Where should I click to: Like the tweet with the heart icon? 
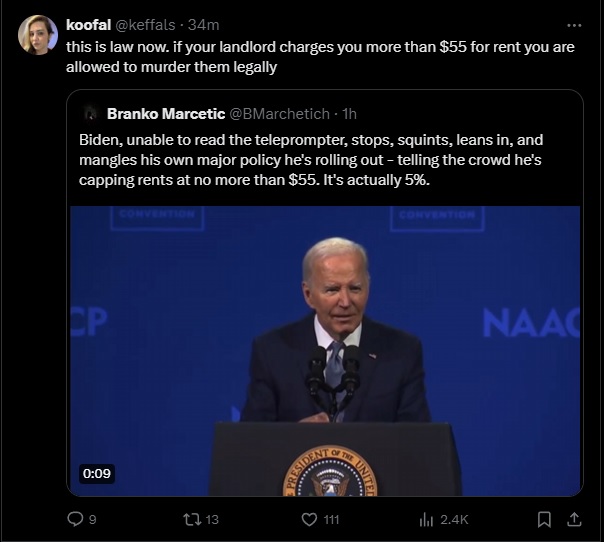click(310, 519)
